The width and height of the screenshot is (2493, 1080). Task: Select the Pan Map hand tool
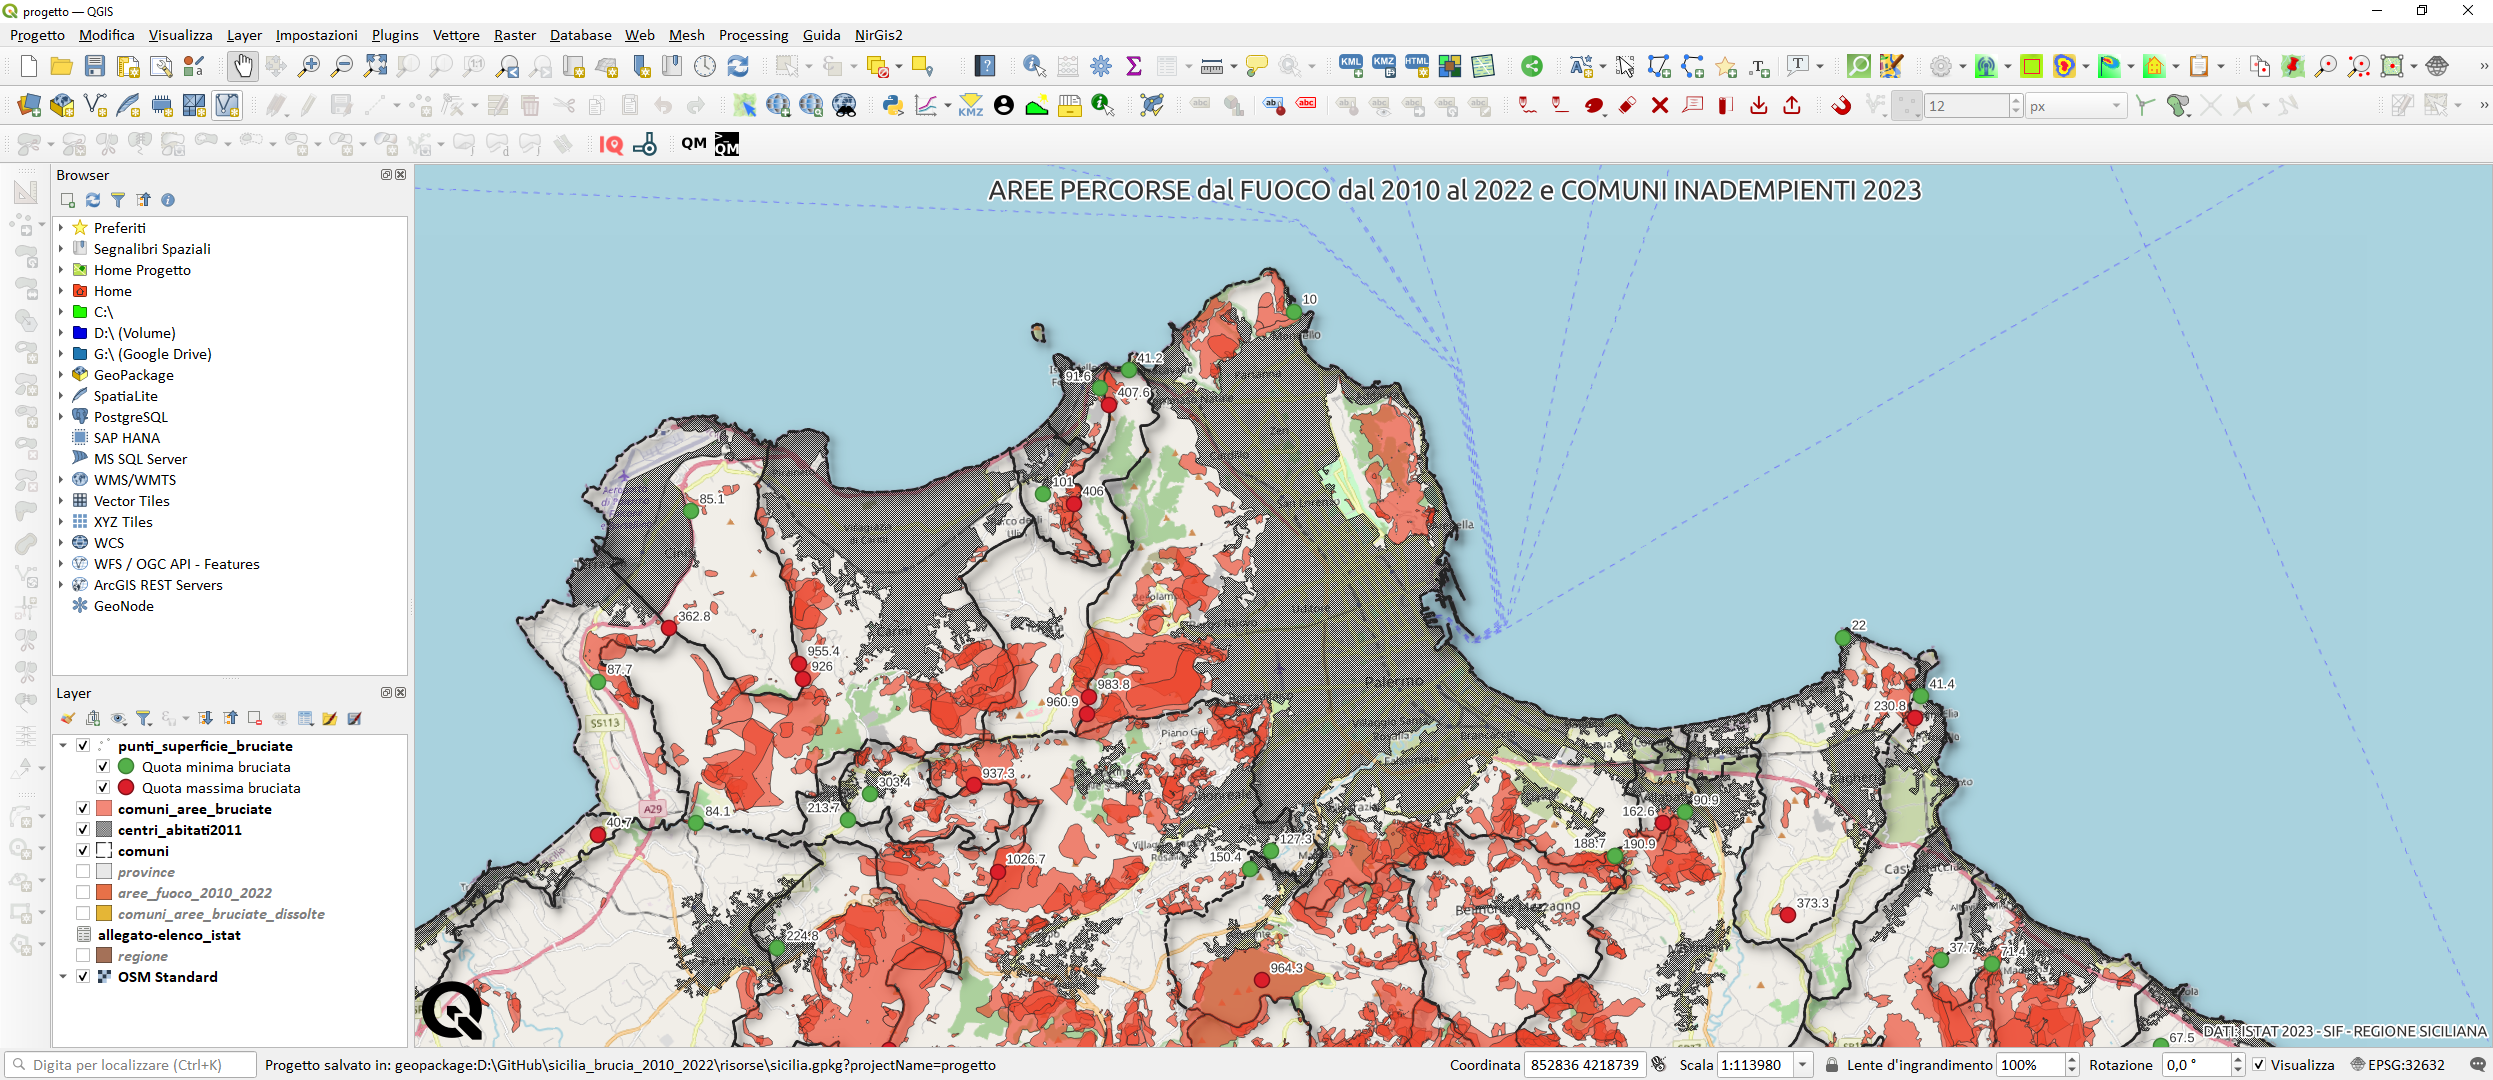coord(242,66)
